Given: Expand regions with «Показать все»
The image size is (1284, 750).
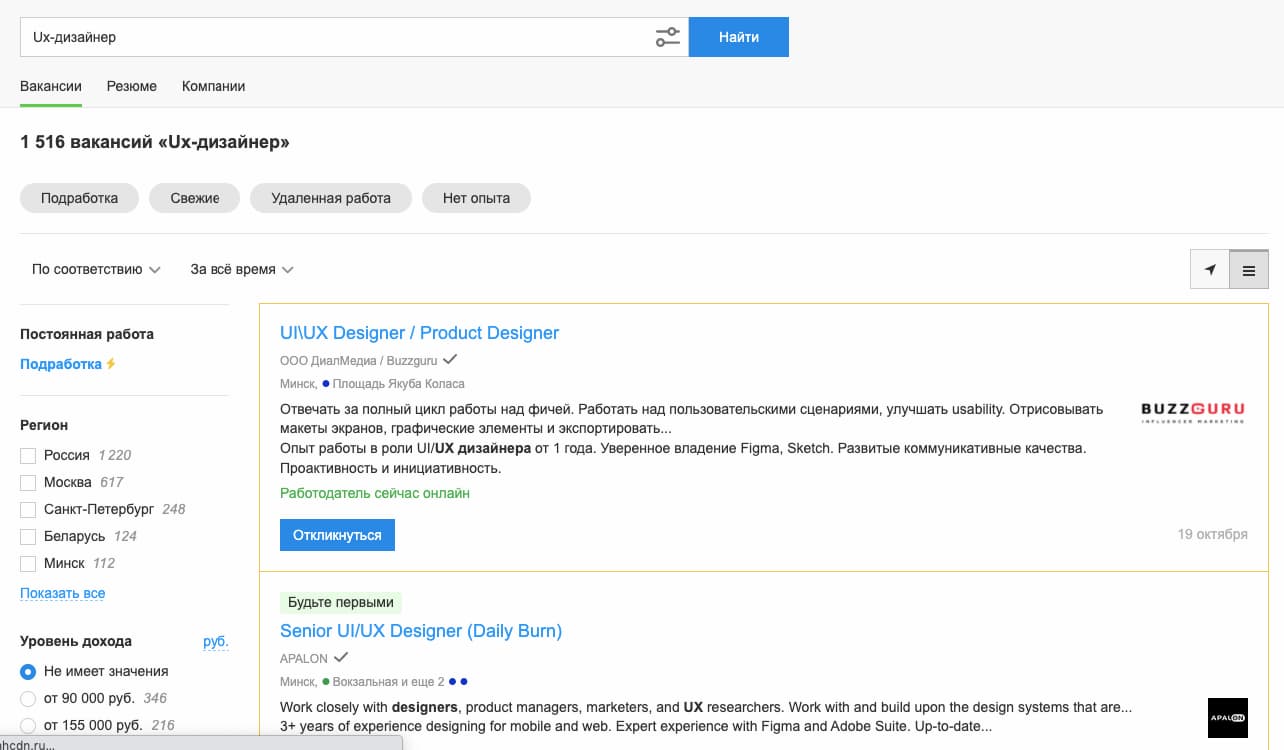Looking at the screenshot, I should tap(61, 593).
